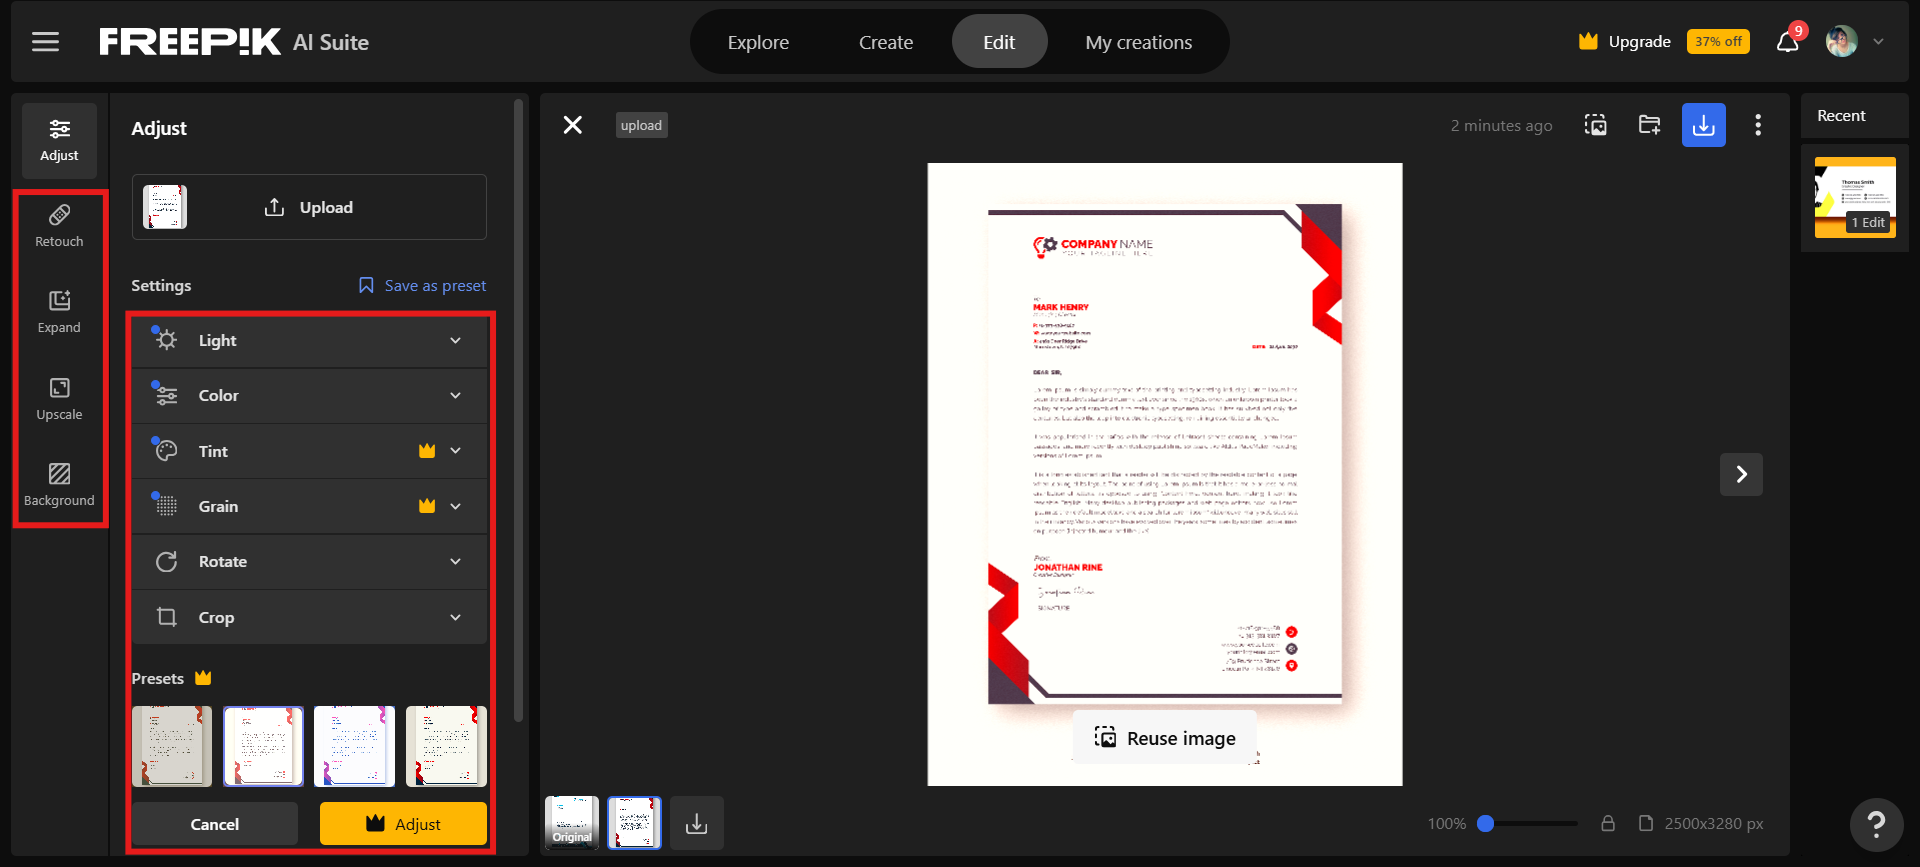Screen dimensions: 1920x867
Task: Select the Expand tool
Action: (x=59, y=312)
